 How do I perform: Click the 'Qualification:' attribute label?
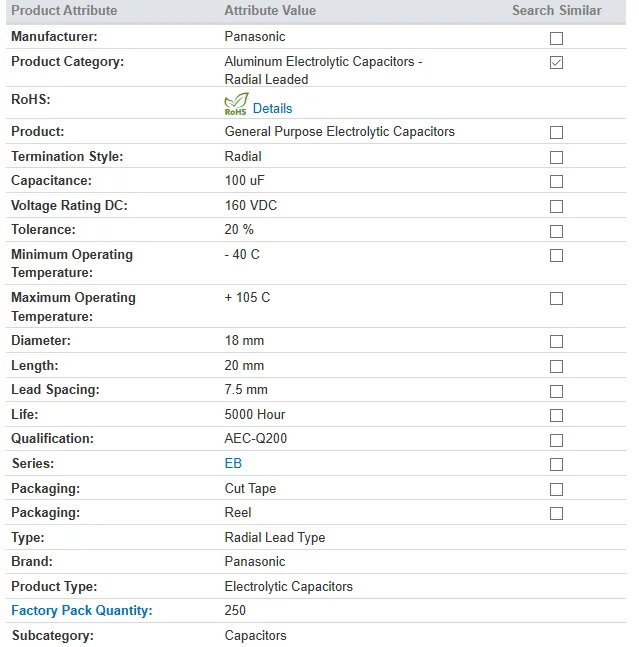click(x=52, y=438)
